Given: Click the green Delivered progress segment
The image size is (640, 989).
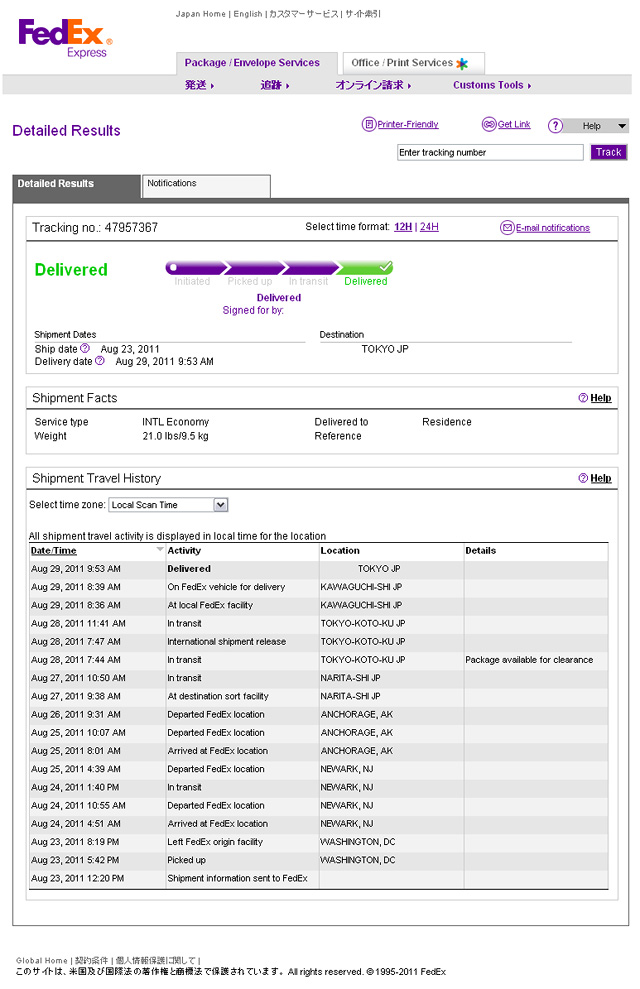Looking at the screenshot, I should tap(365, 269).
